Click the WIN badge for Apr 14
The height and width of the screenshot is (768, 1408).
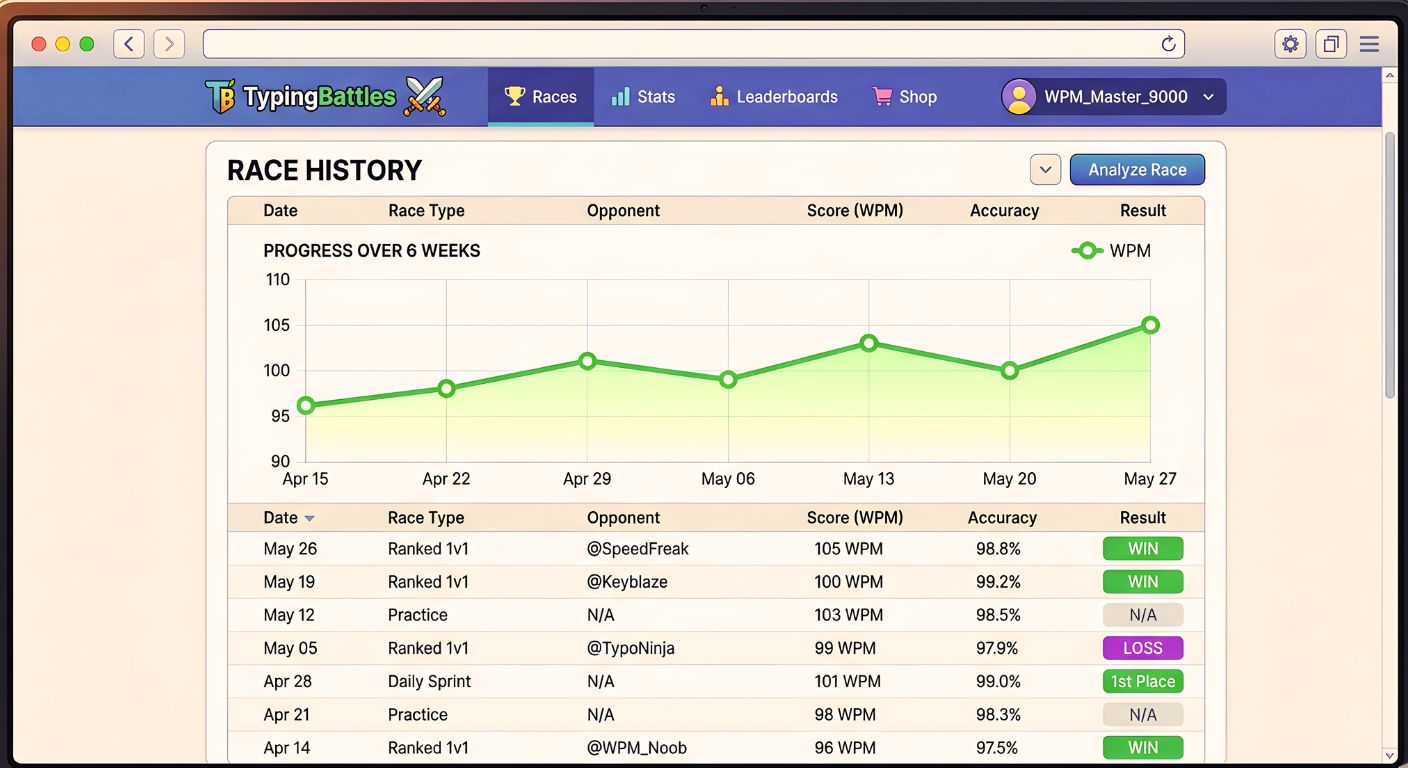pos(1143,747)
